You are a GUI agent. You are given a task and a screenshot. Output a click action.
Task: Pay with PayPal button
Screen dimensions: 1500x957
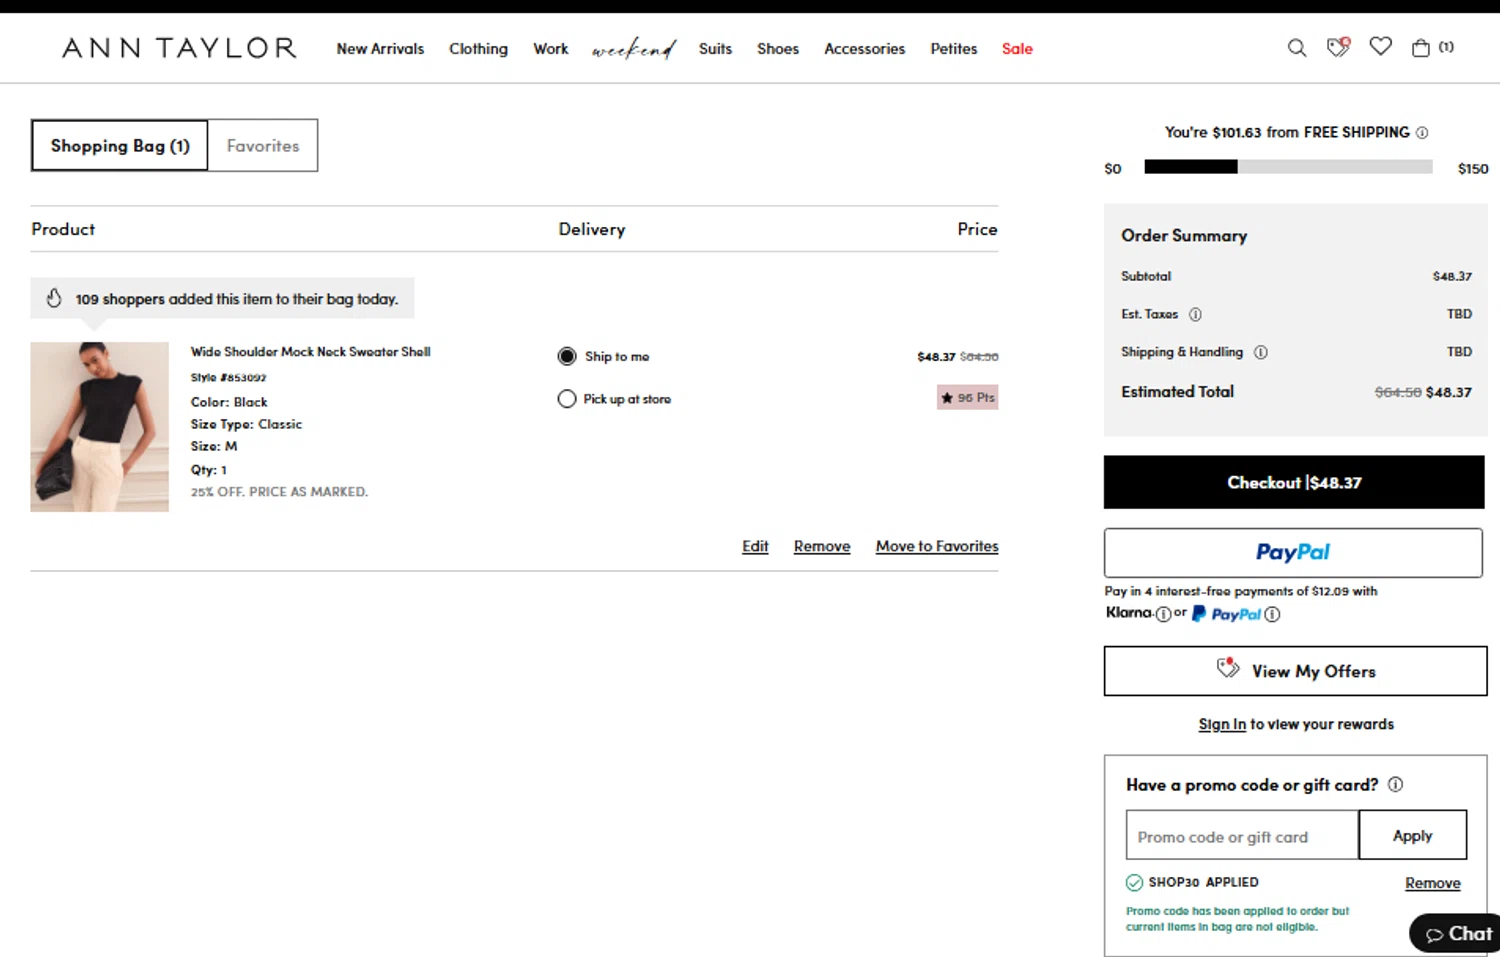1293,553
